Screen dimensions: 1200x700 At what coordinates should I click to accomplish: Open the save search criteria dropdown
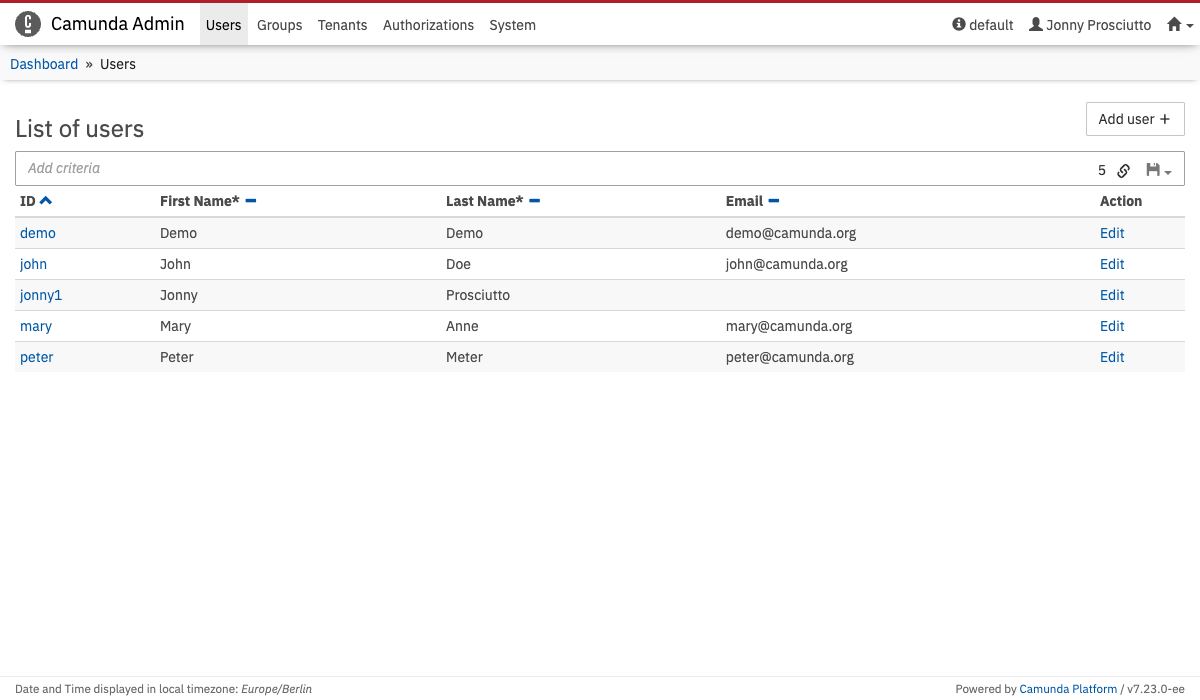point(1158,170)
